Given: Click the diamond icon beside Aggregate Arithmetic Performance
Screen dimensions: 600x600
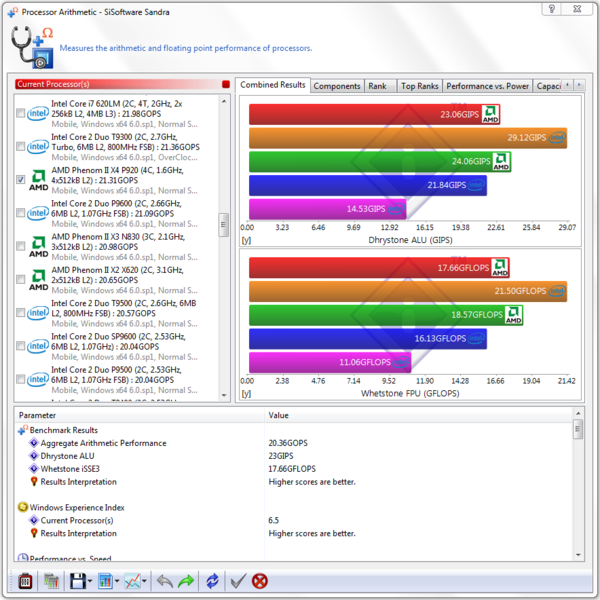Looking at the screenshot, I should [34, 443].
